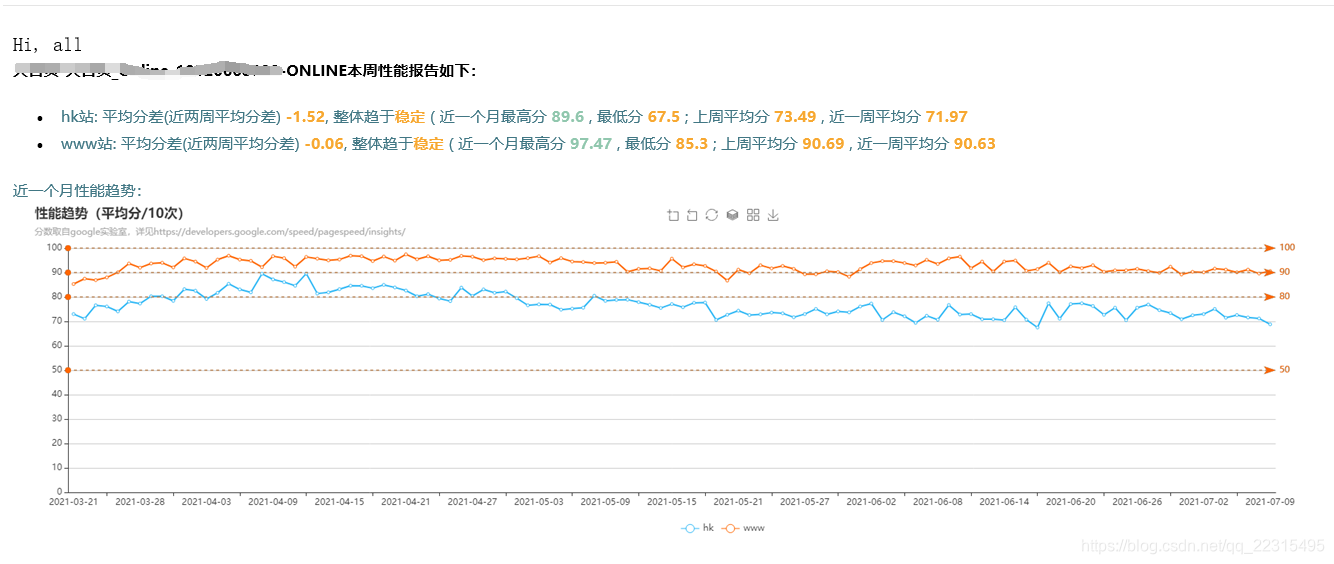Click x-axis date 2021-06-02
1334x564 pixels.
[870, 502]
